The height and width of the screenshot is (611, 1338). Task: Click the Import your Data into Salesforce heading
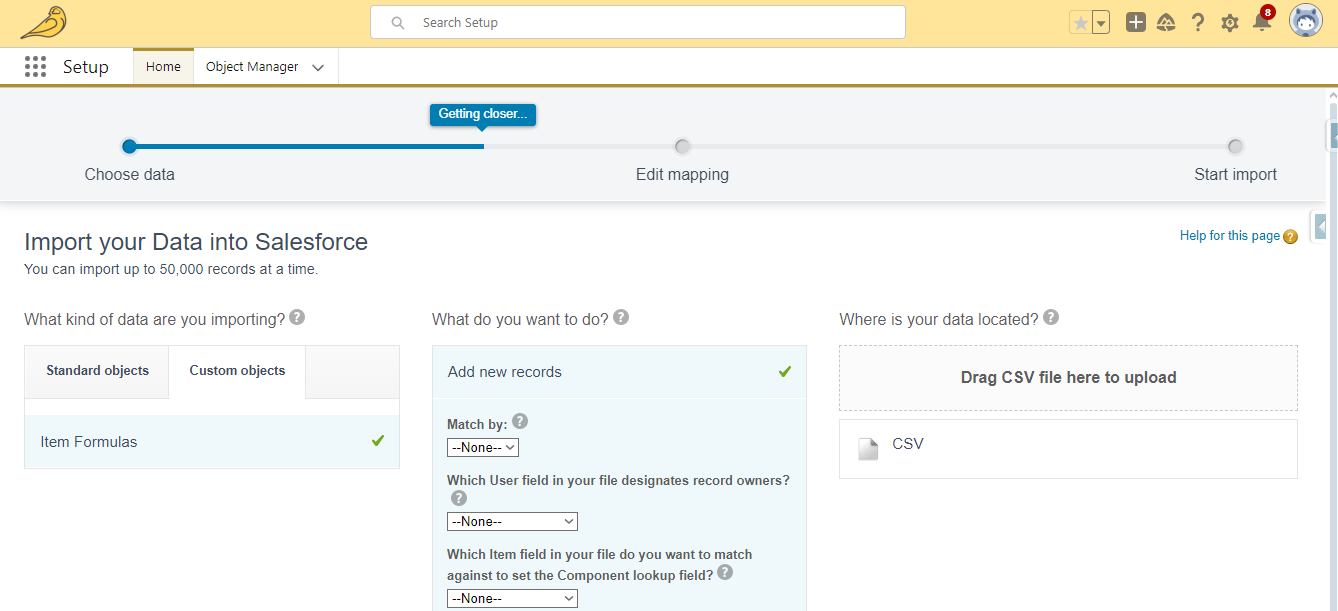click(196, 242)
